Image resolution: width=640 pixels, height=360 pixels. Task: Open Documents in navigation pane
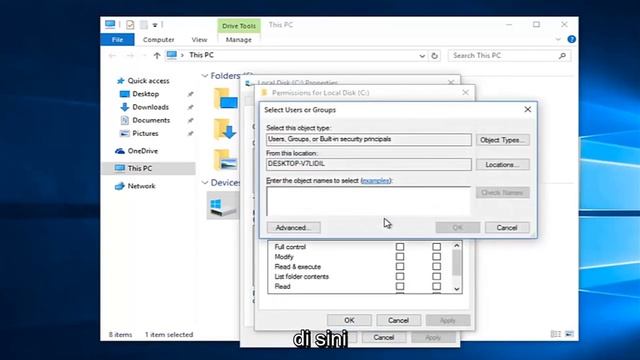pos(151,120)
